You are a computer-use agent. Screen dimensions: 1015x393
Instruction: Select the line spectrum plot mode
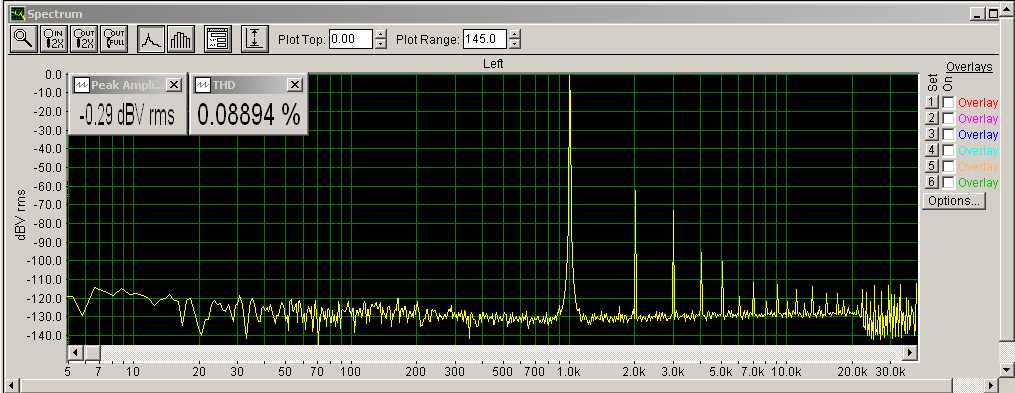point(151,39)
